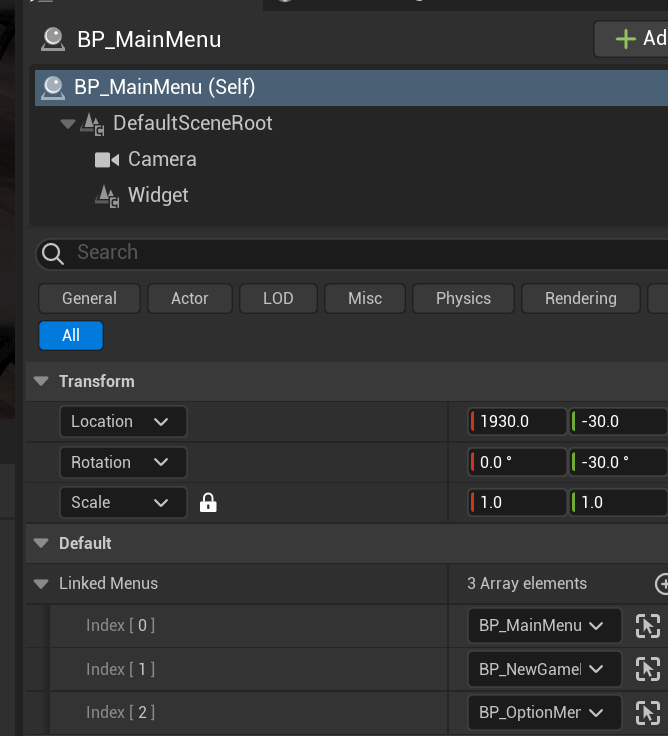The height and width of the screenshot is (736, 668).
Task: Collapse the Transform section
Action: (41, 381)
